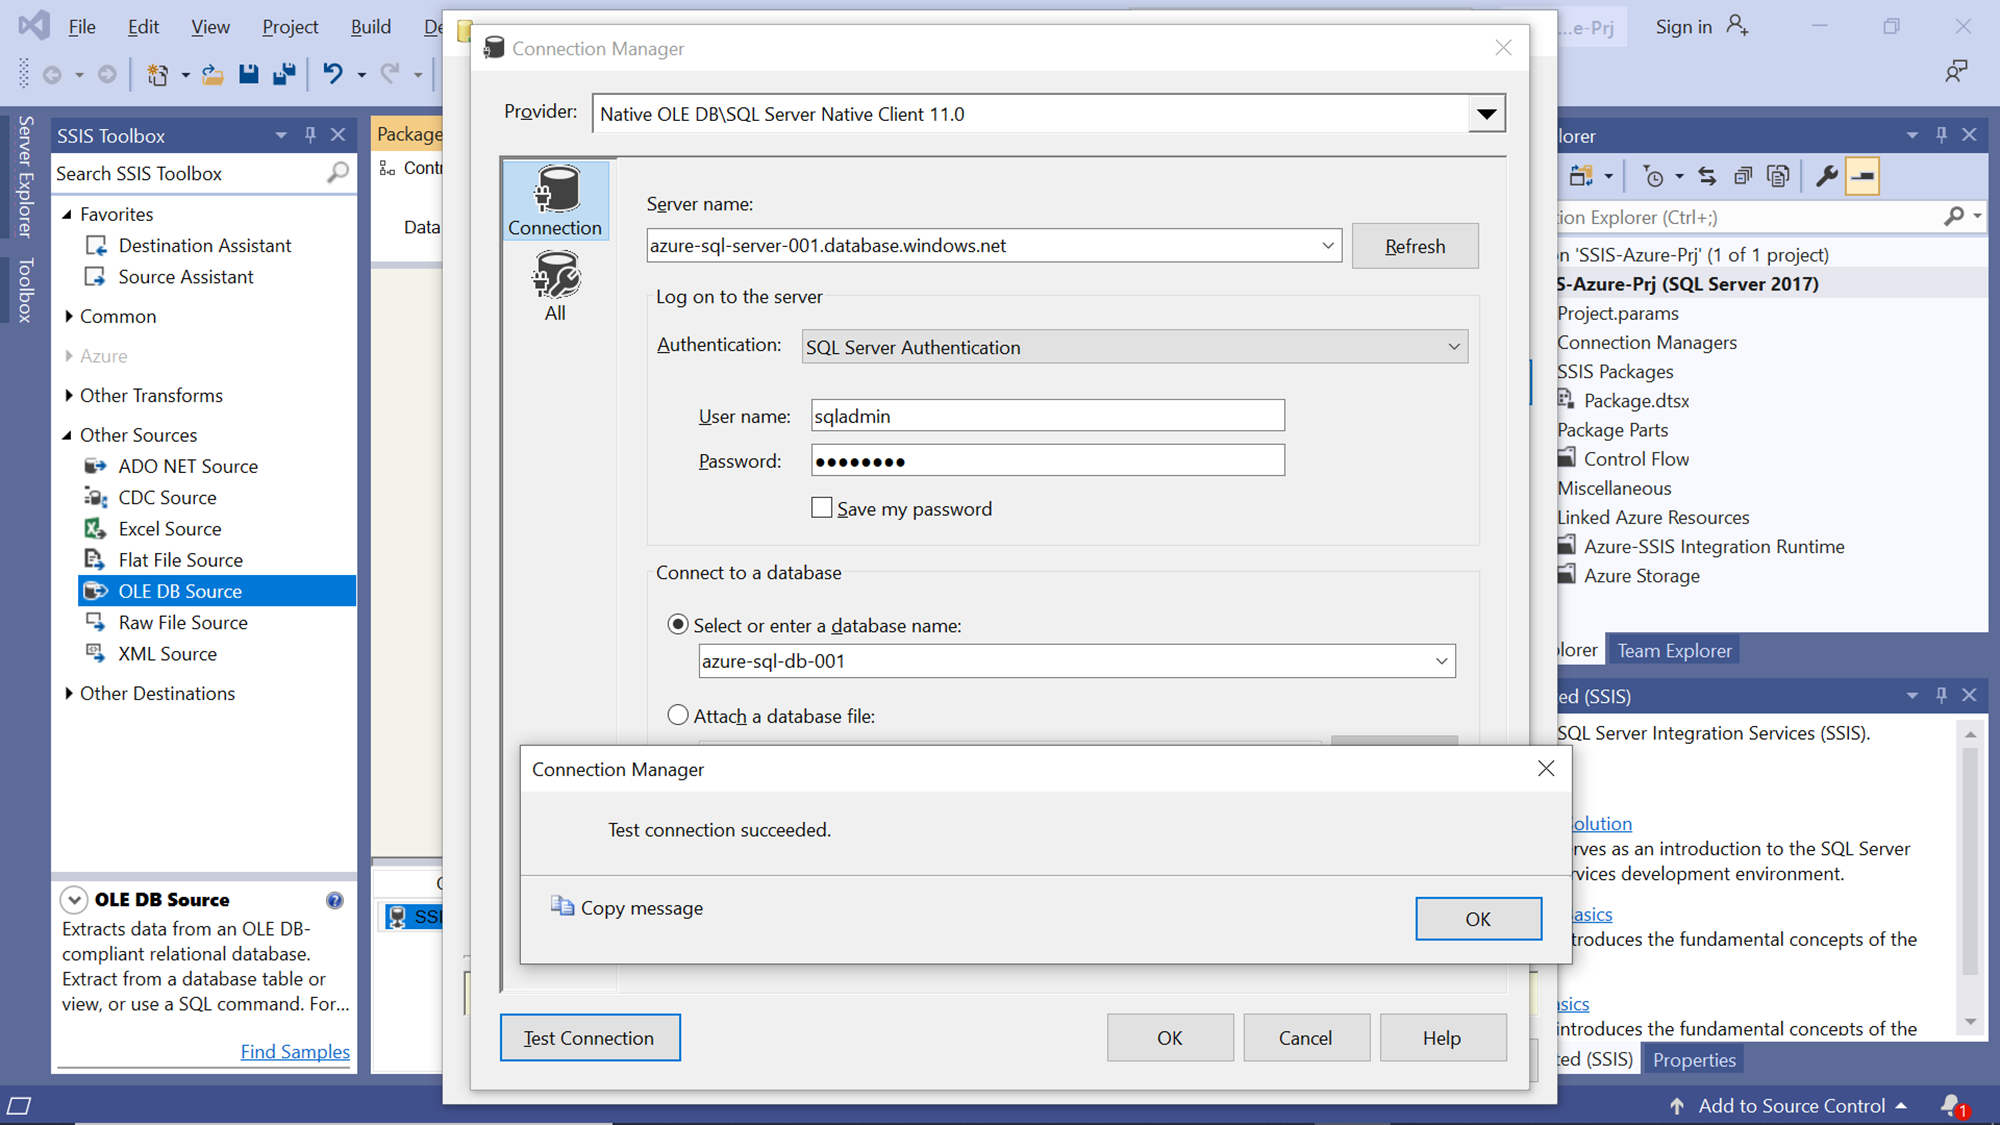Click the User name input field
The image size is (2000, 1125).
pyautogui.click(x=1046, y=416)
